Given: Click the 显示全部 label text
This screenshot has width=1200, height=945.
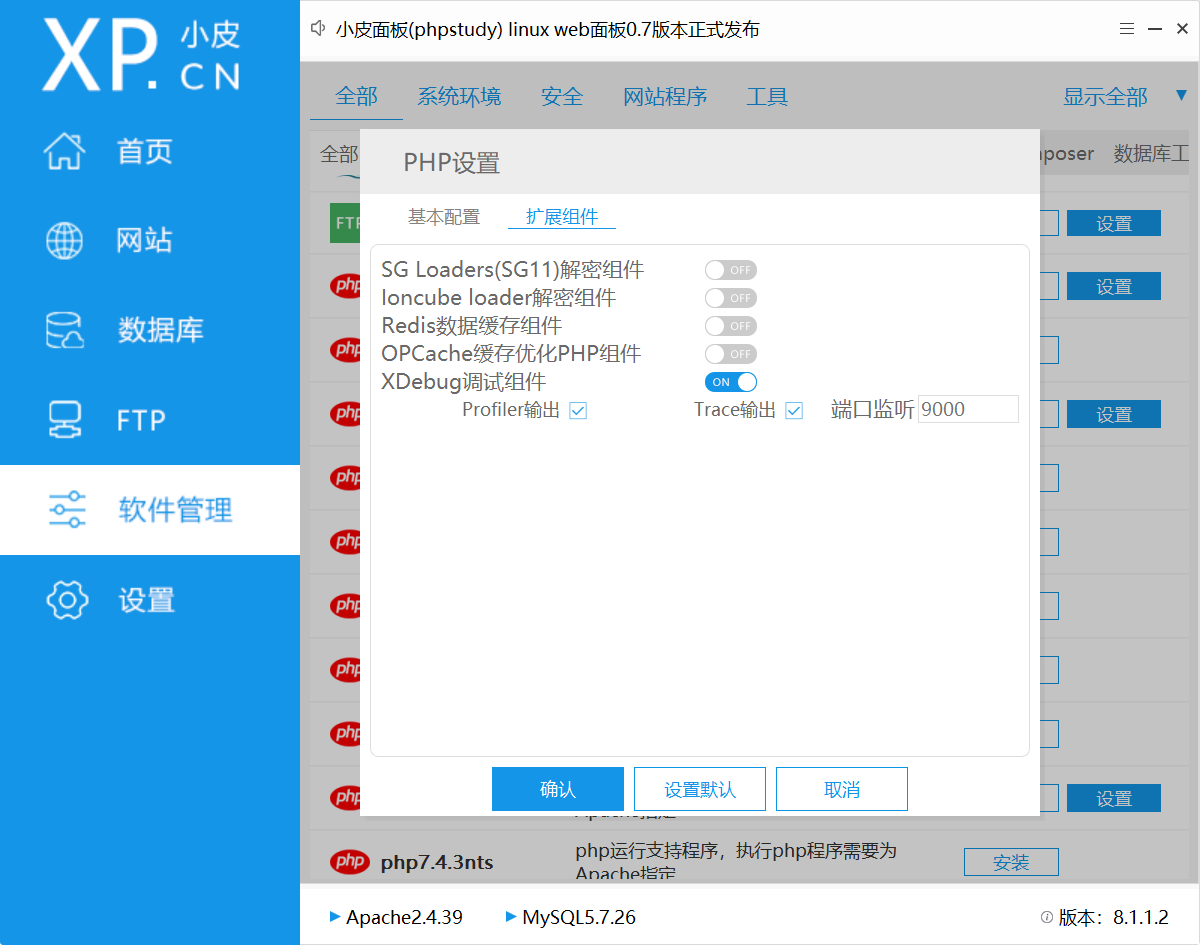Looking at the screenshot, I should 1105,96.
